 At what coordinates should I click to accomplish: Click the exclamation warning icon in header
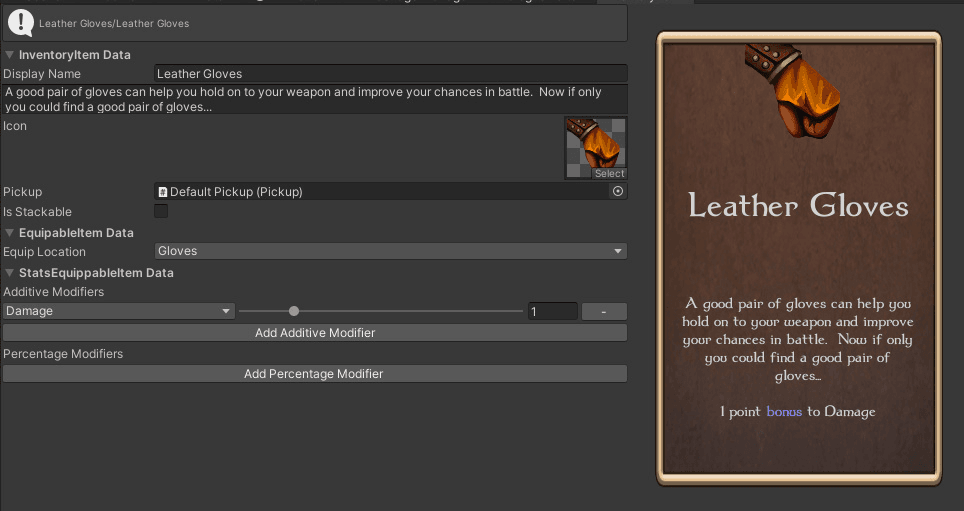pyautogui.click(x=21, y=22)
